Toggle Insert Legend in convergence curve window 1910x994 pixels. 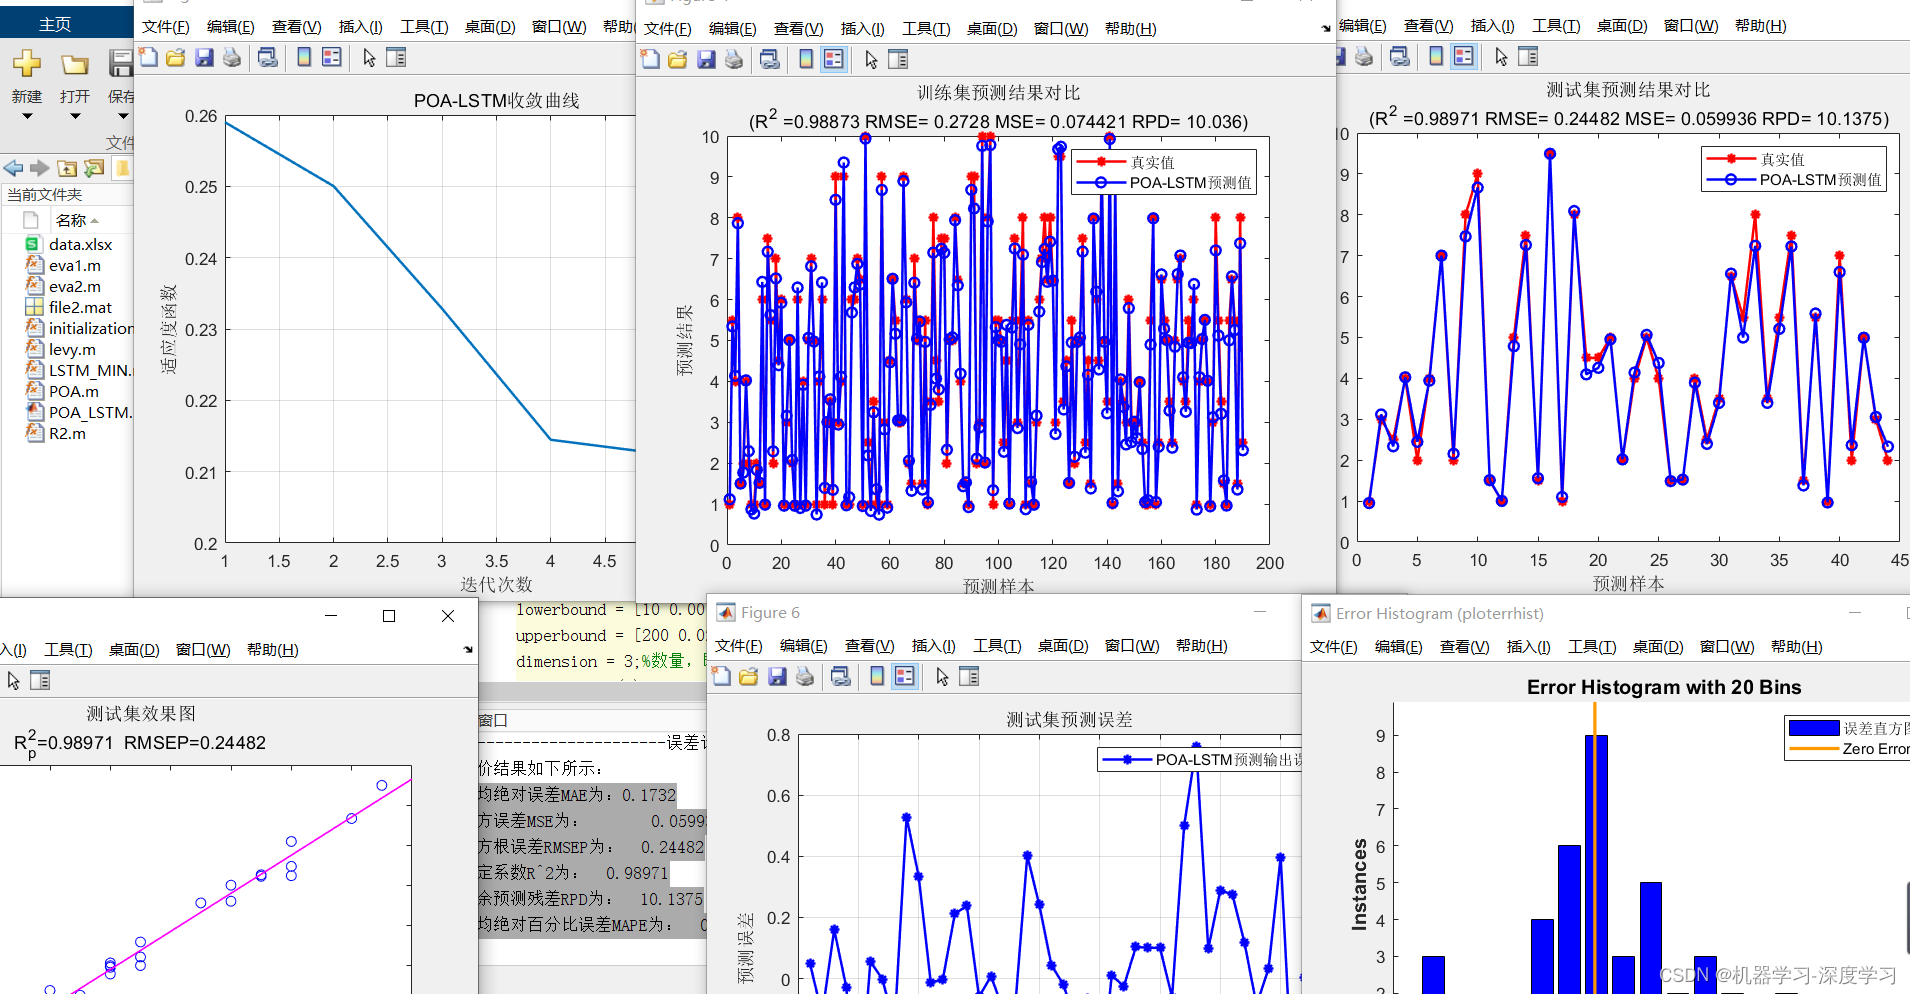tap(332, 57)
